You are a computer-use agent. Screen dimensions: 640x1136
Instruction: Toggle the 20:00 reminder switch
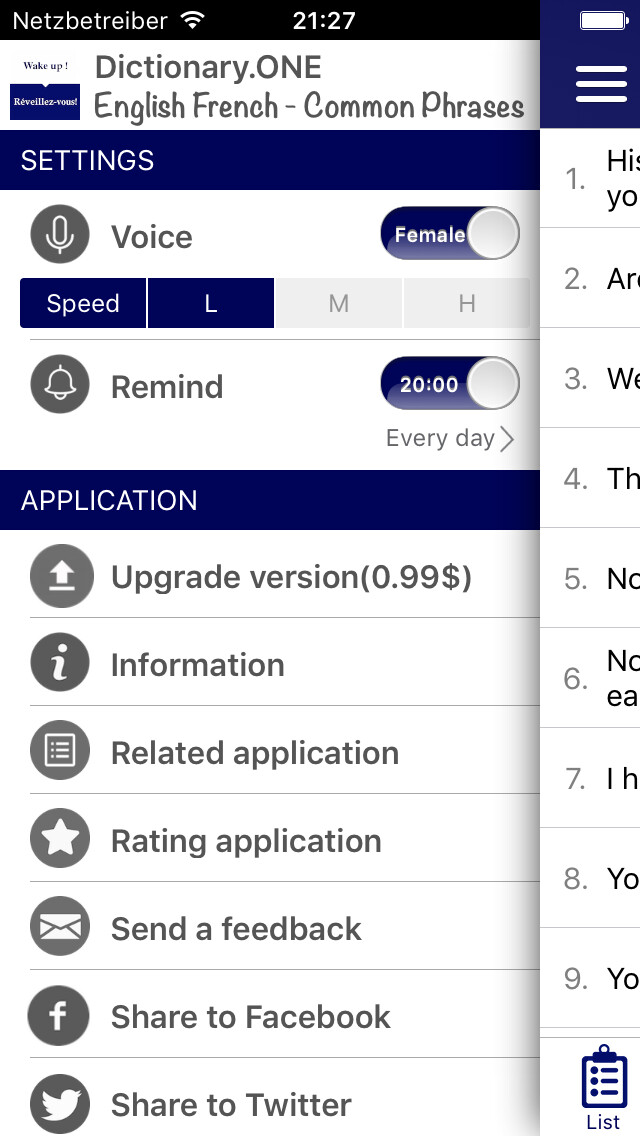(x=450, y=383)
